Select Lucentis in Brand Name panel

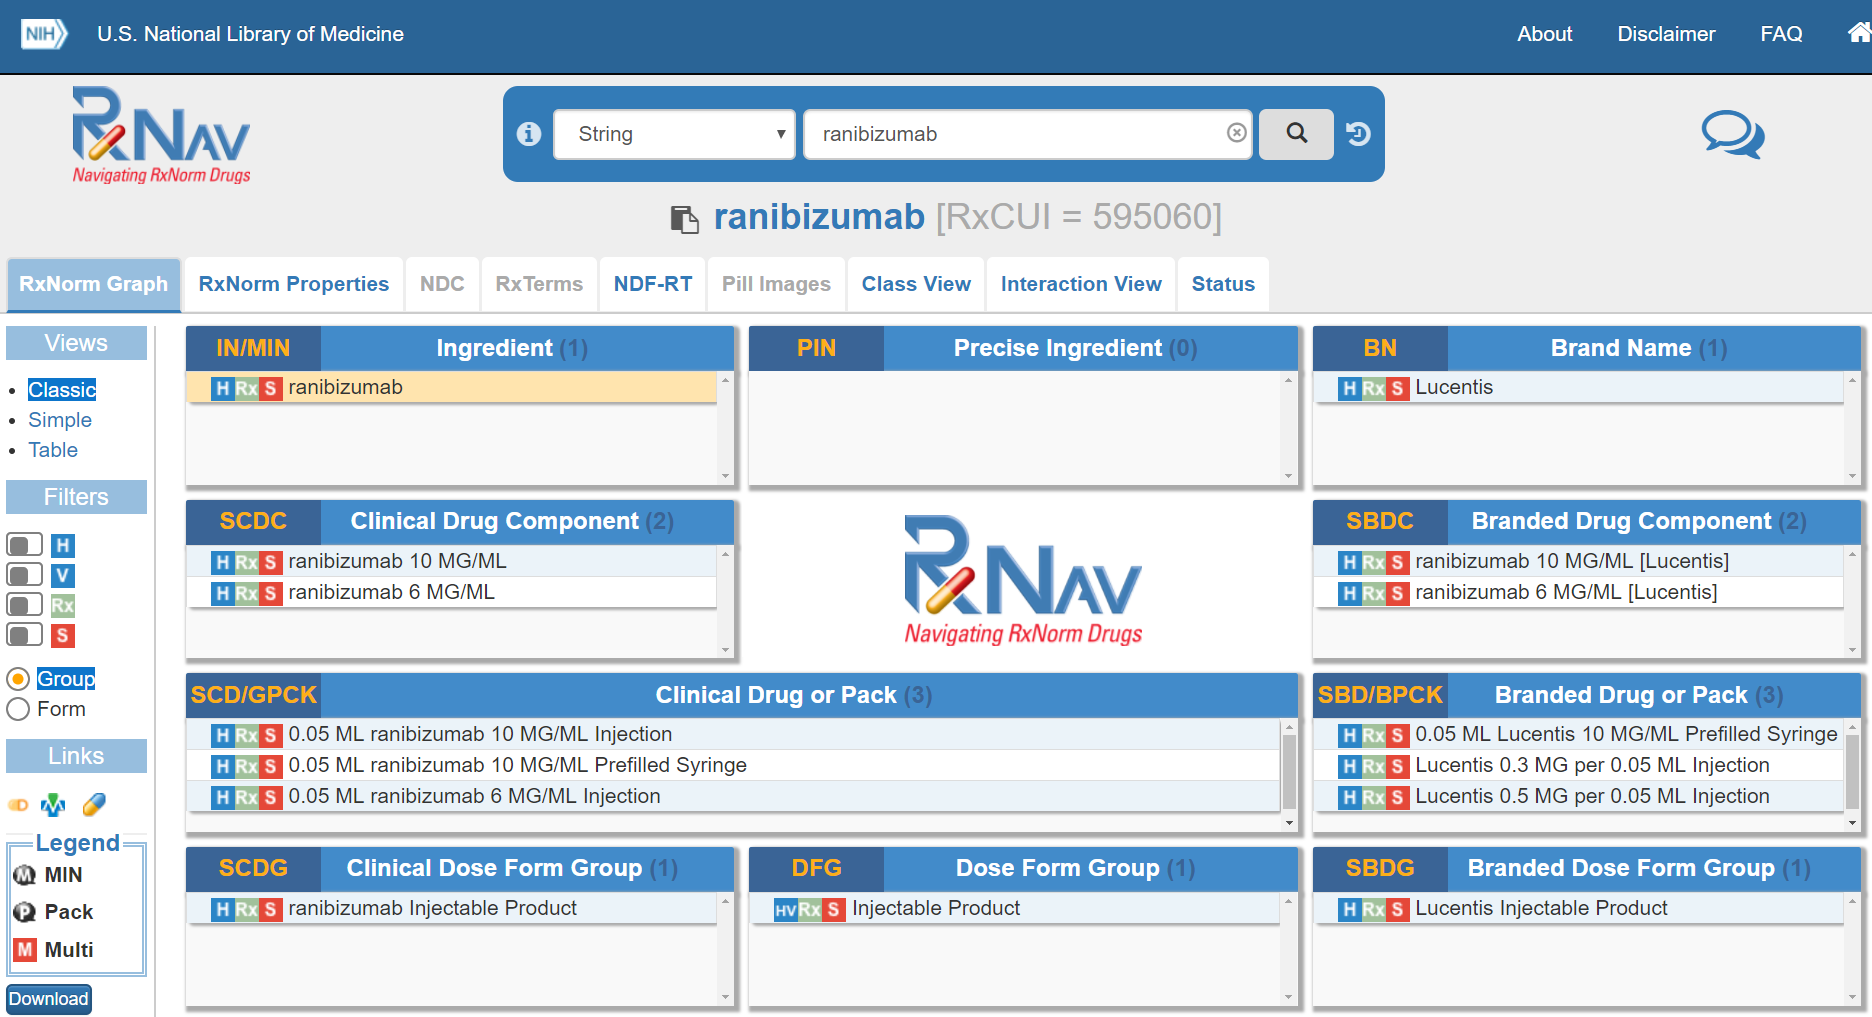1579,388
